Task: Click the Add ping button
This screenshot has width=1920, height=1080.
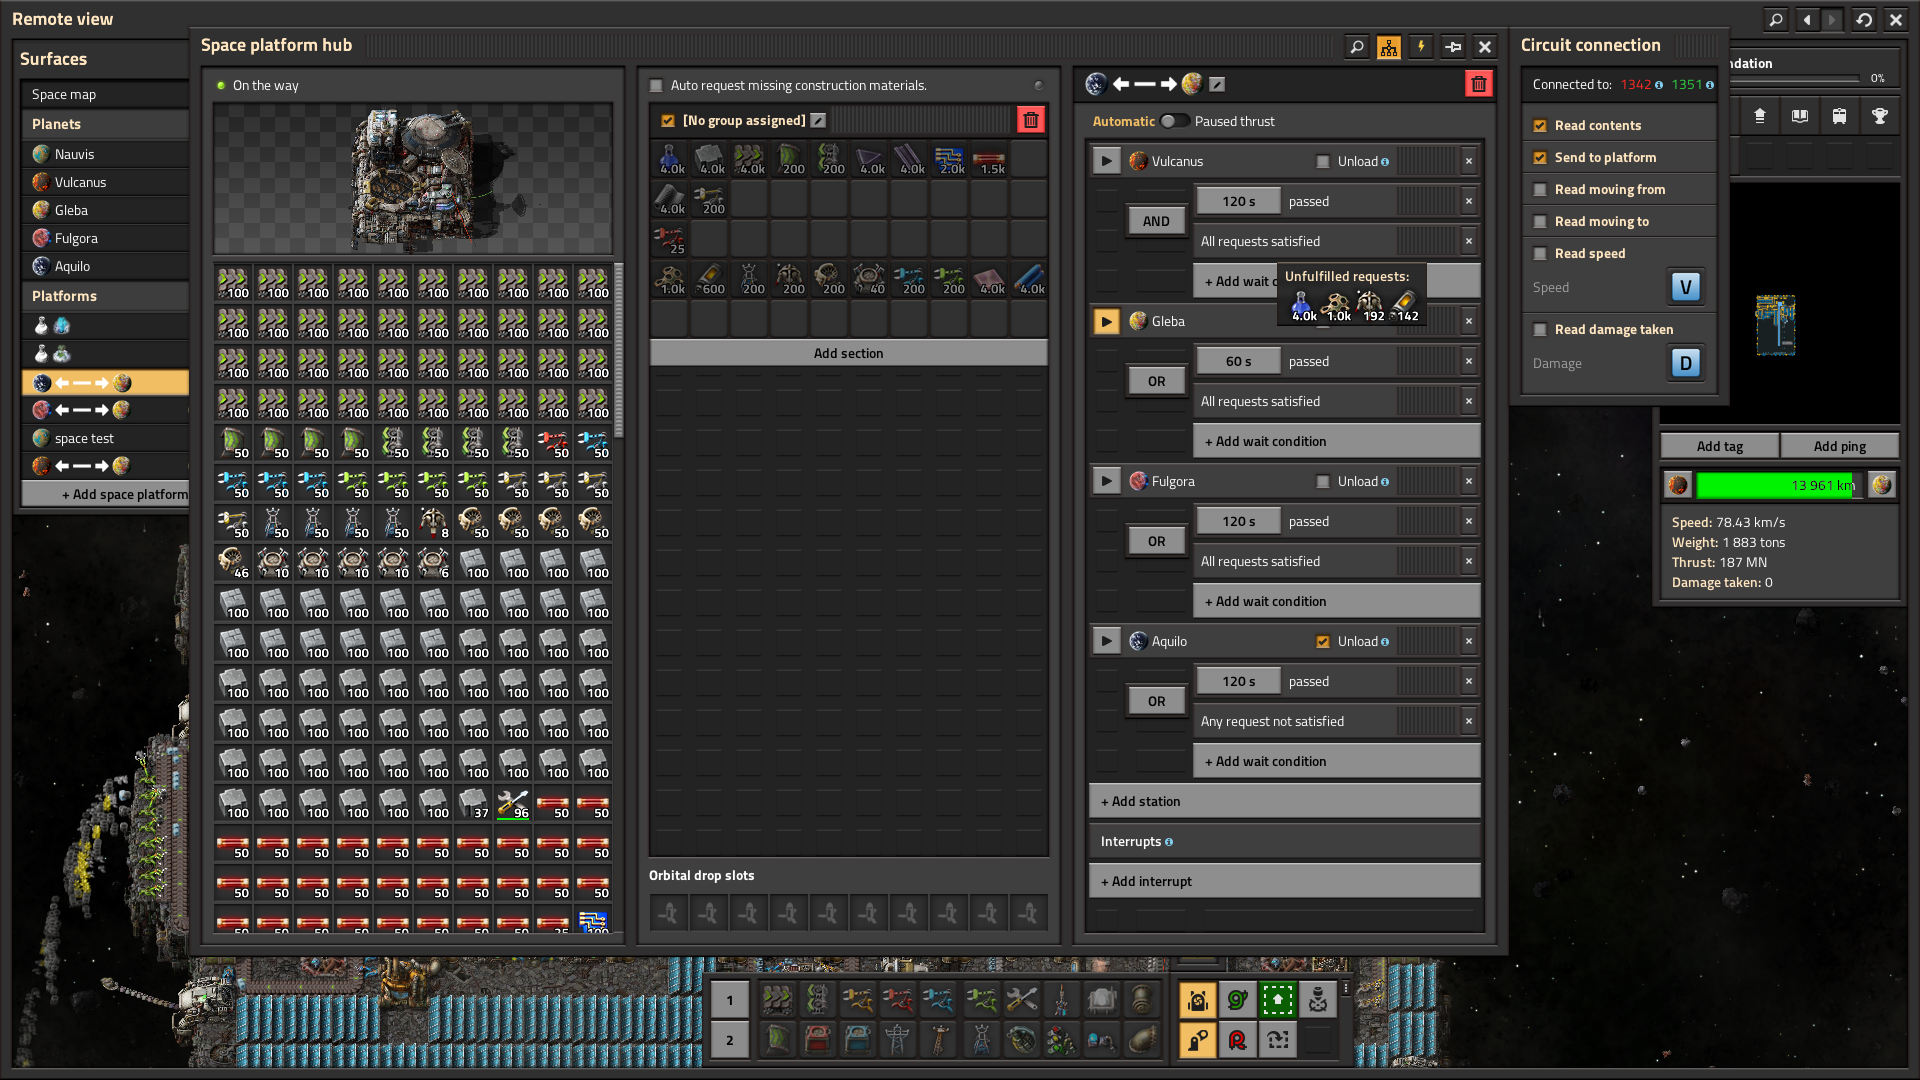Action: 1840,446
